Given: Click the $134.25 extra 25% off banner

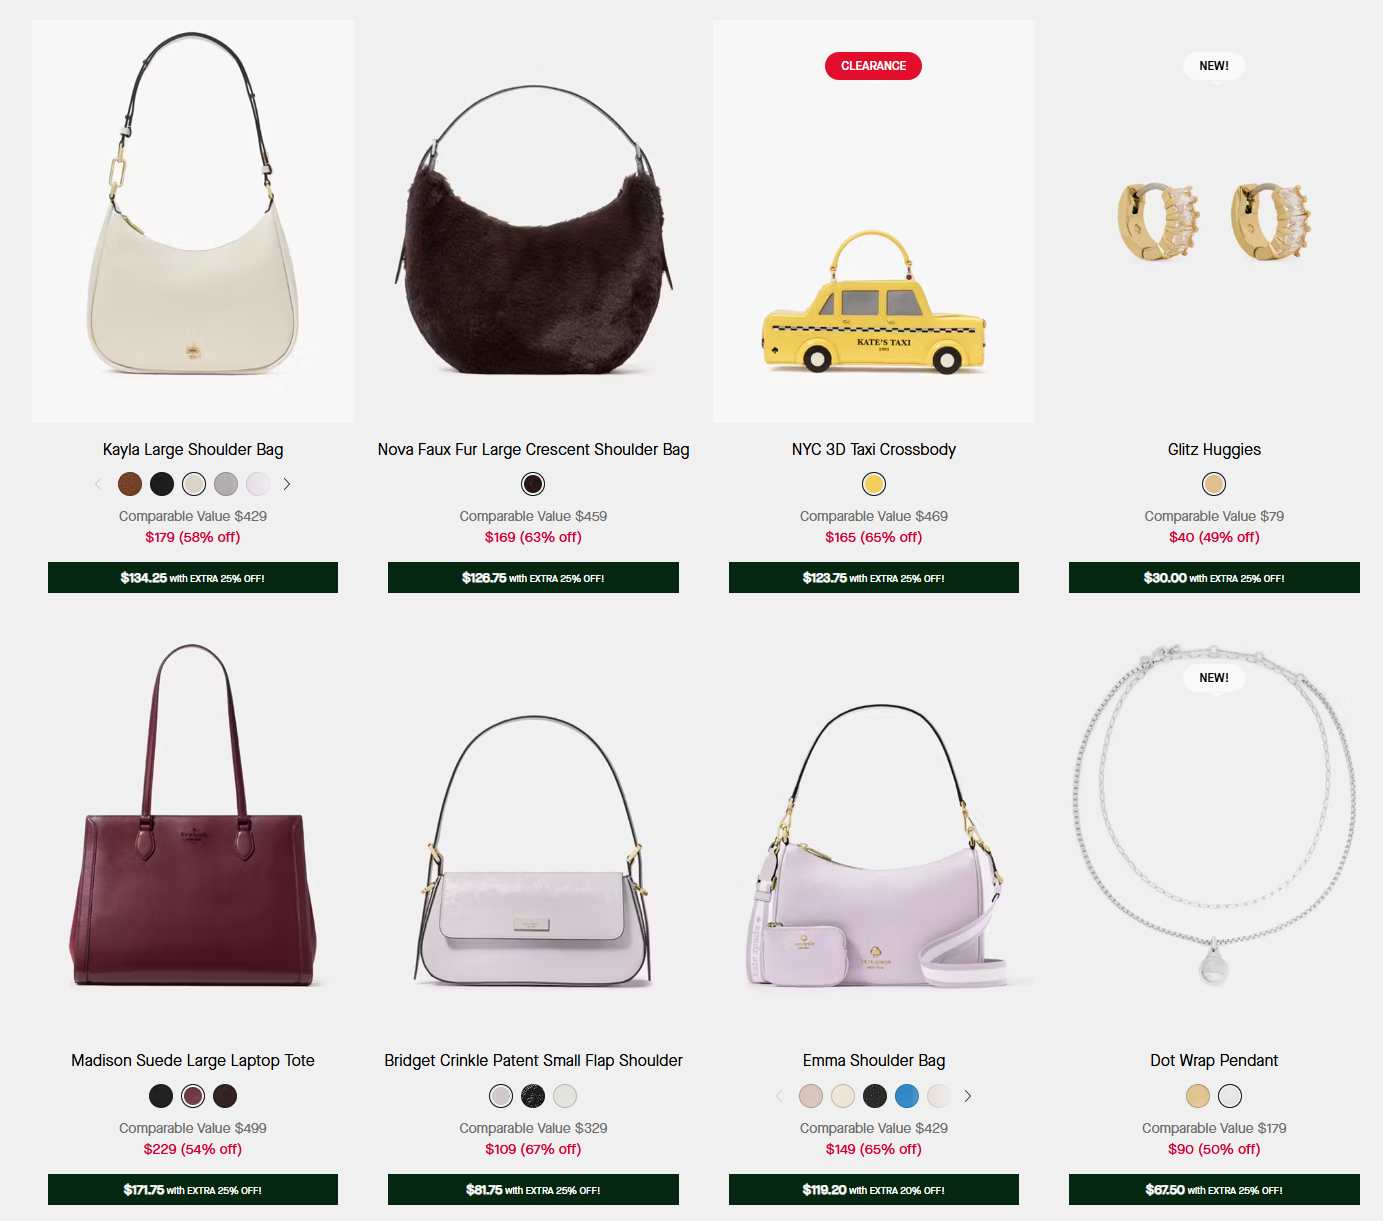Looking at the screenshot, I should coord(193,578).
